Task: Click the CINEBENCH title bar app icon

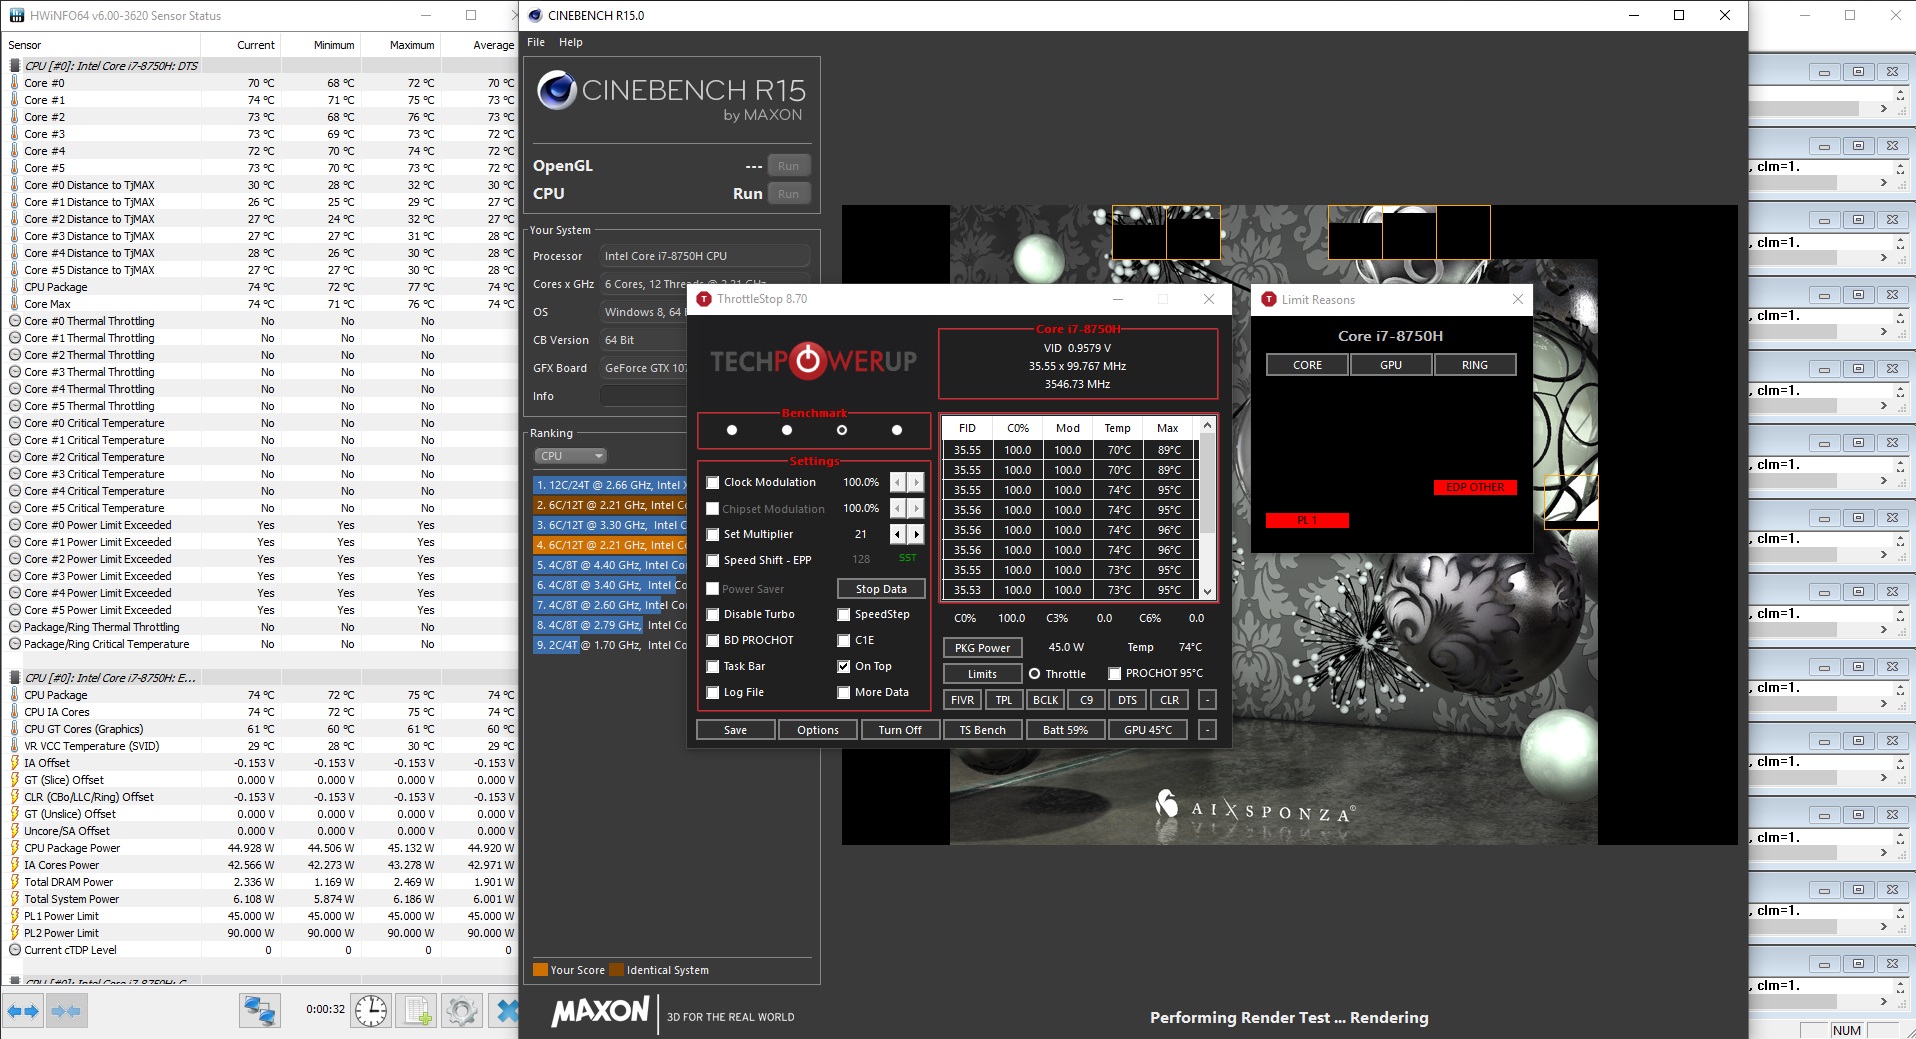Action: [x=535, y=15]
